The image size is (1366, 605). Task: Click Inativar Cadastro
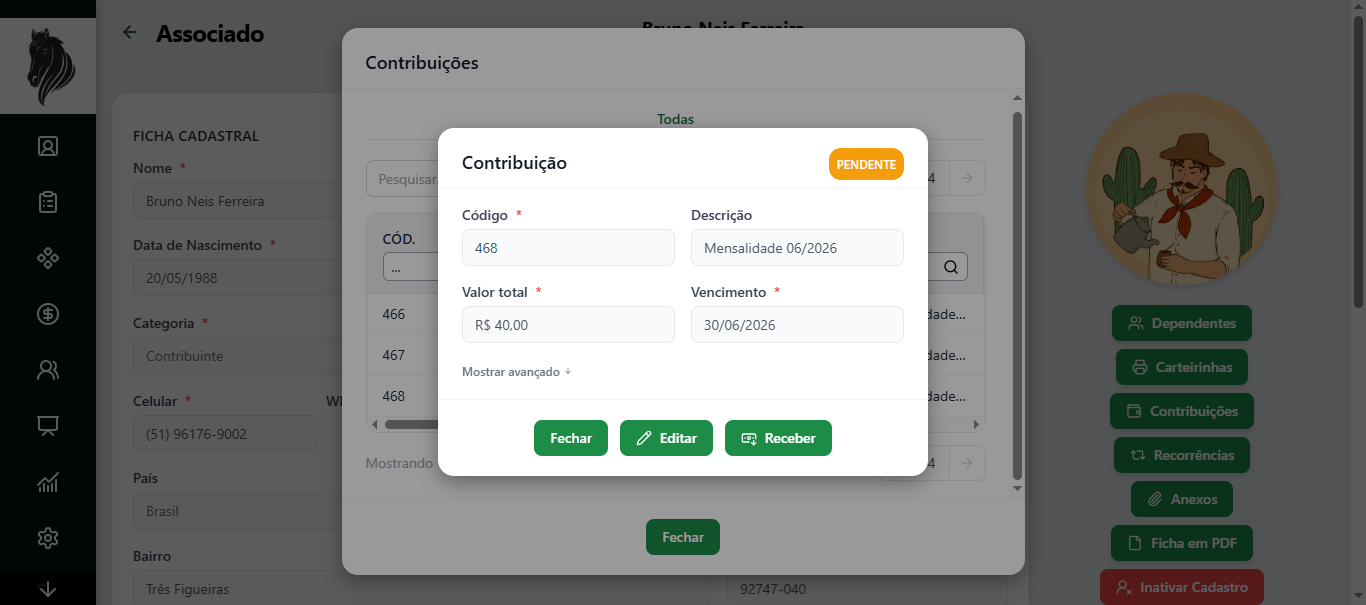[1182, 587]
